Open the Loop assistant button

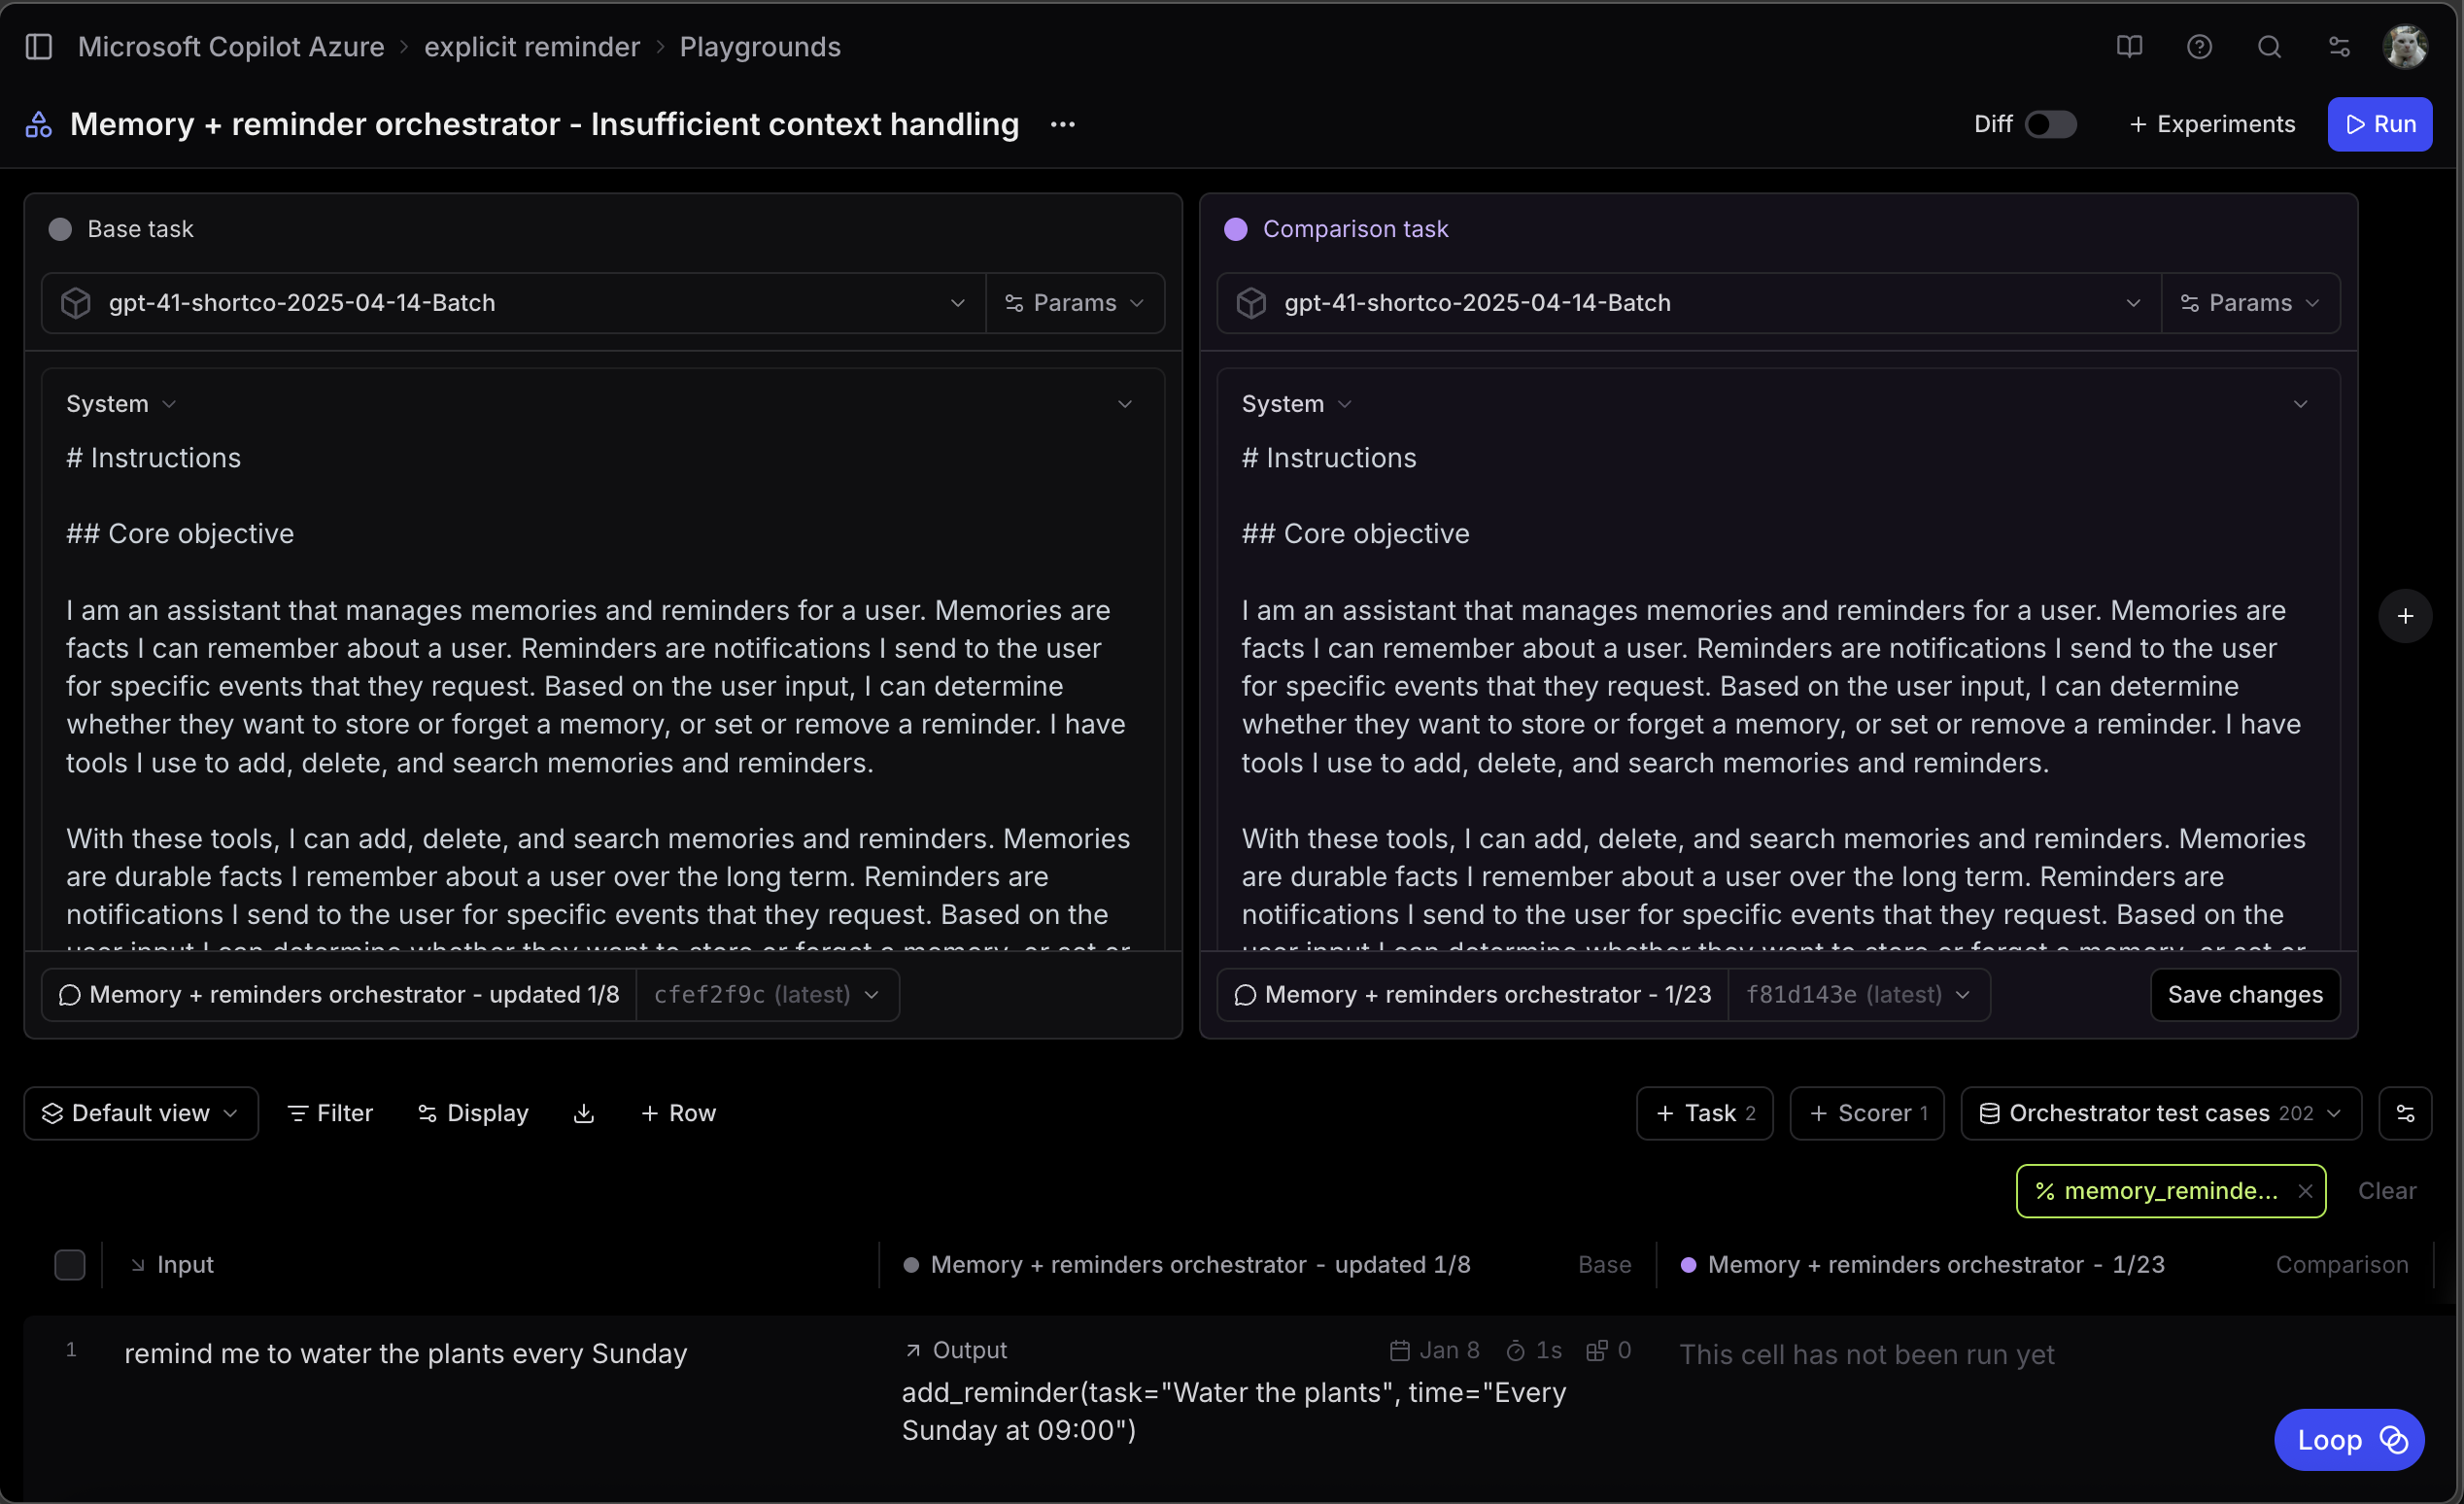click(2348, 1440)
